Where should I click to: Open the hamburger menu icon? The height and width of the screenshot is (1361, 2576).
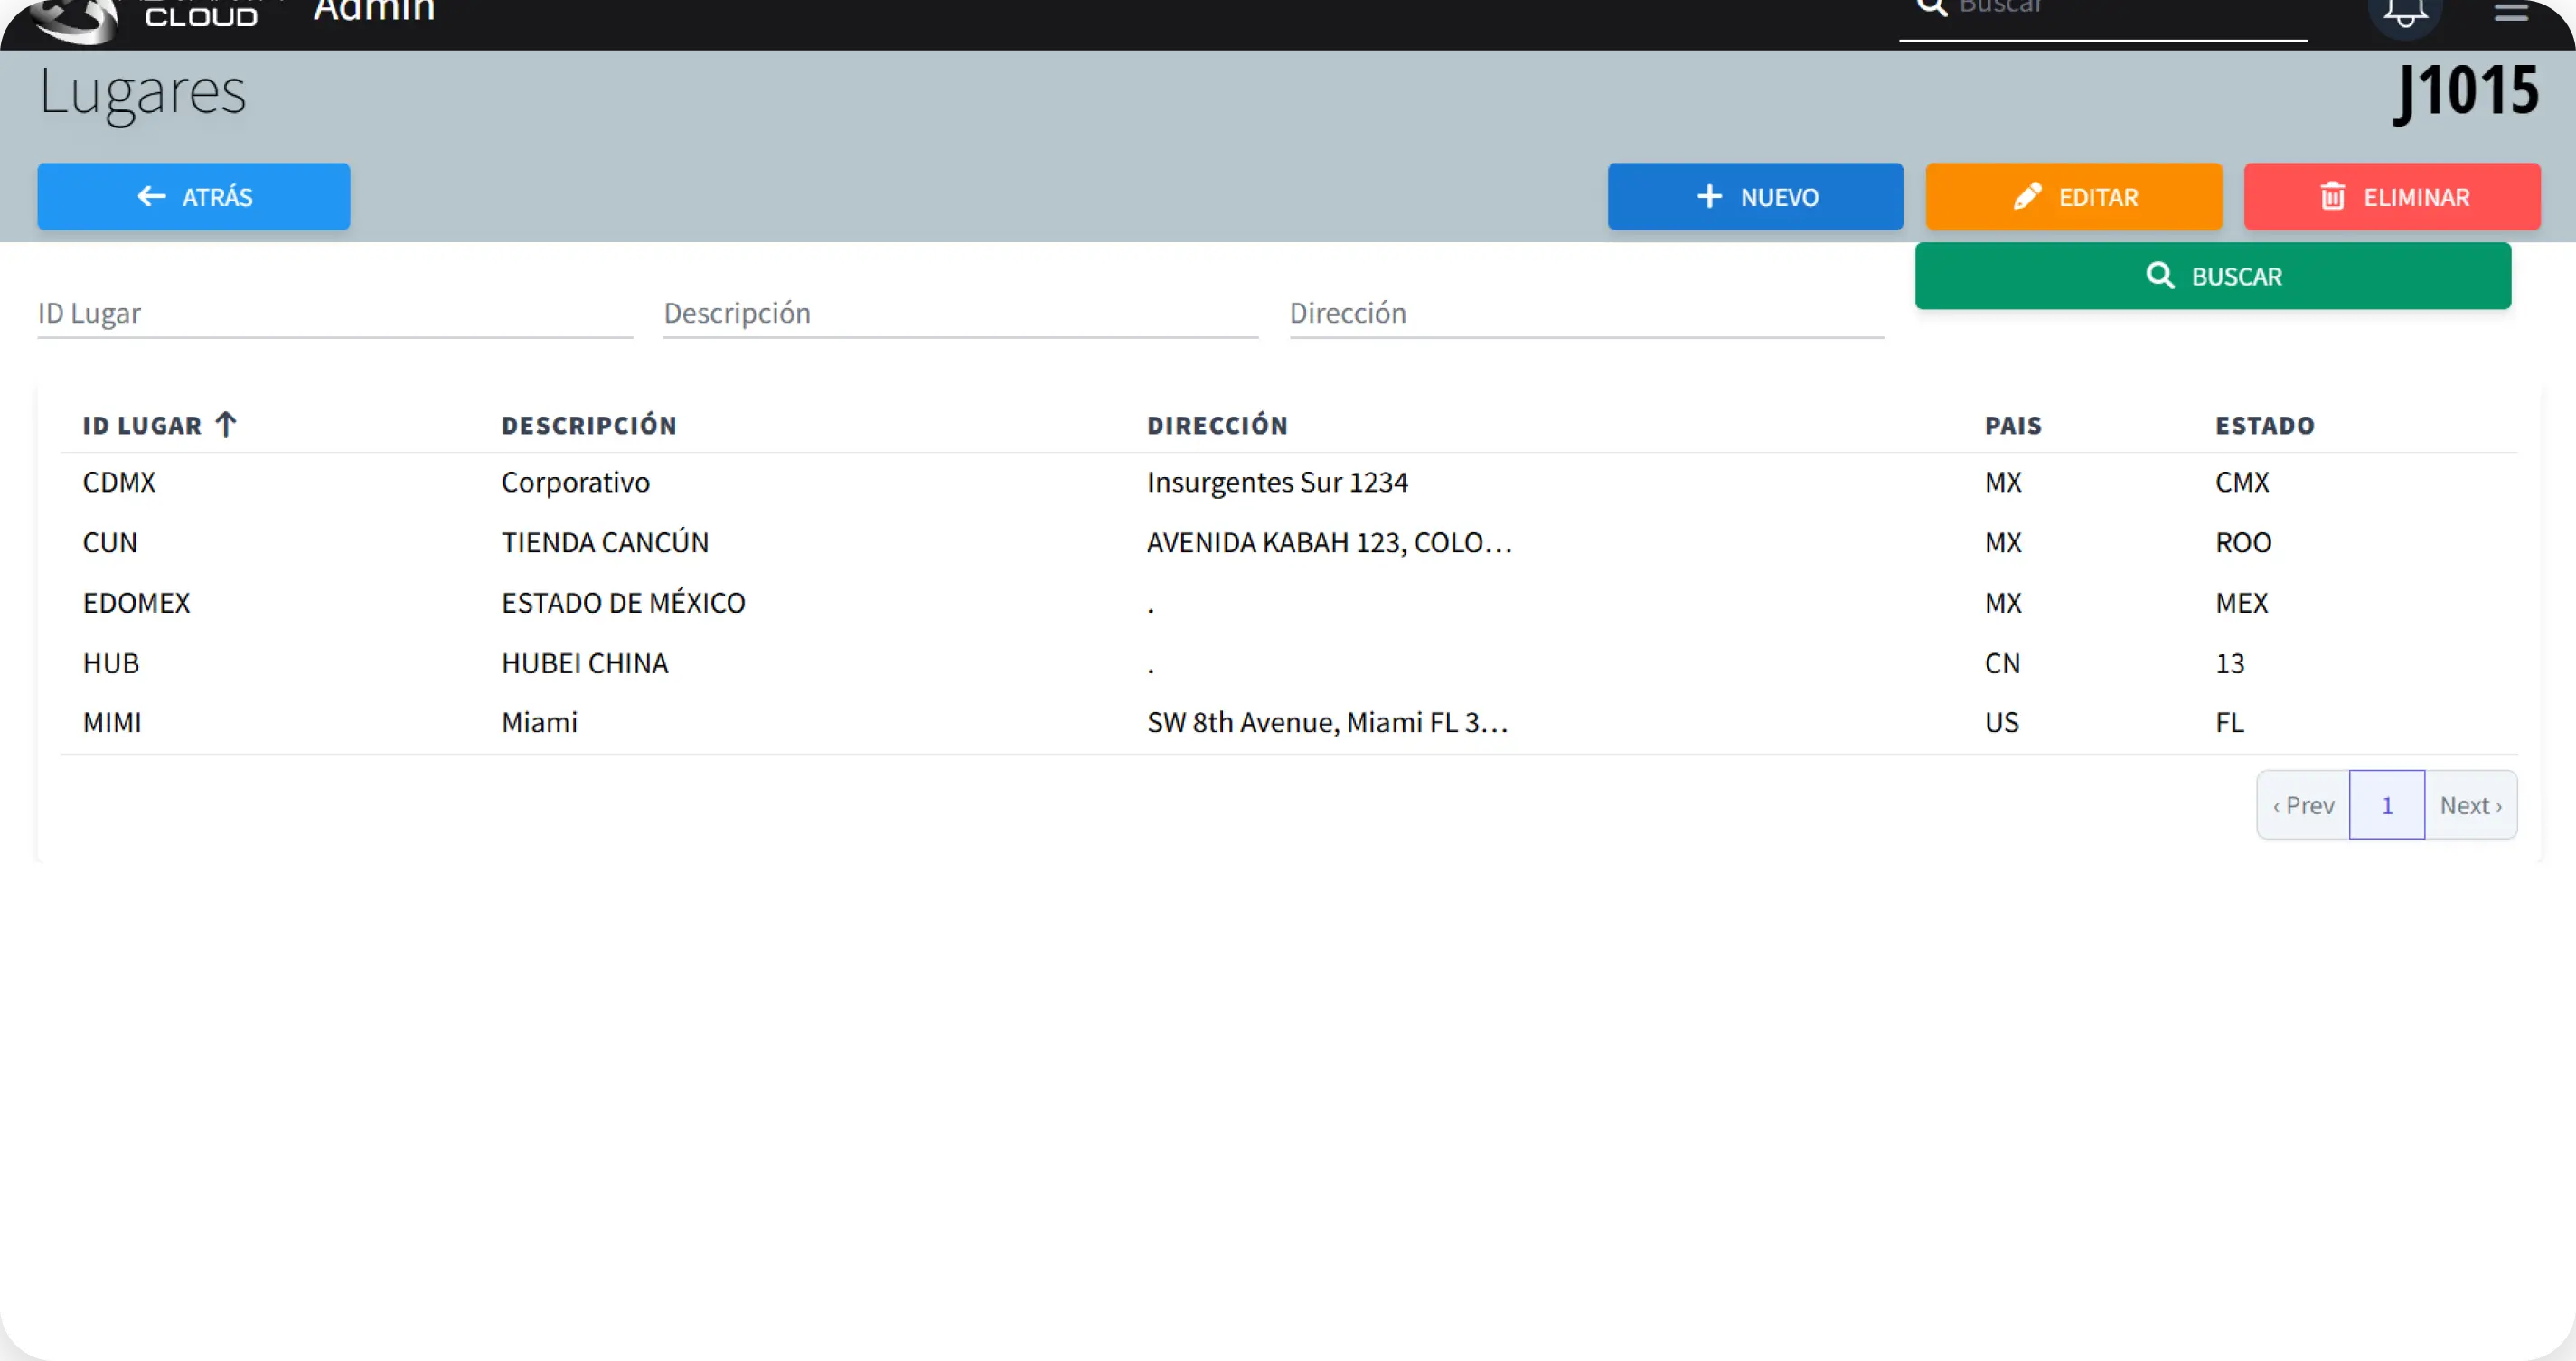pos(2511,12)
